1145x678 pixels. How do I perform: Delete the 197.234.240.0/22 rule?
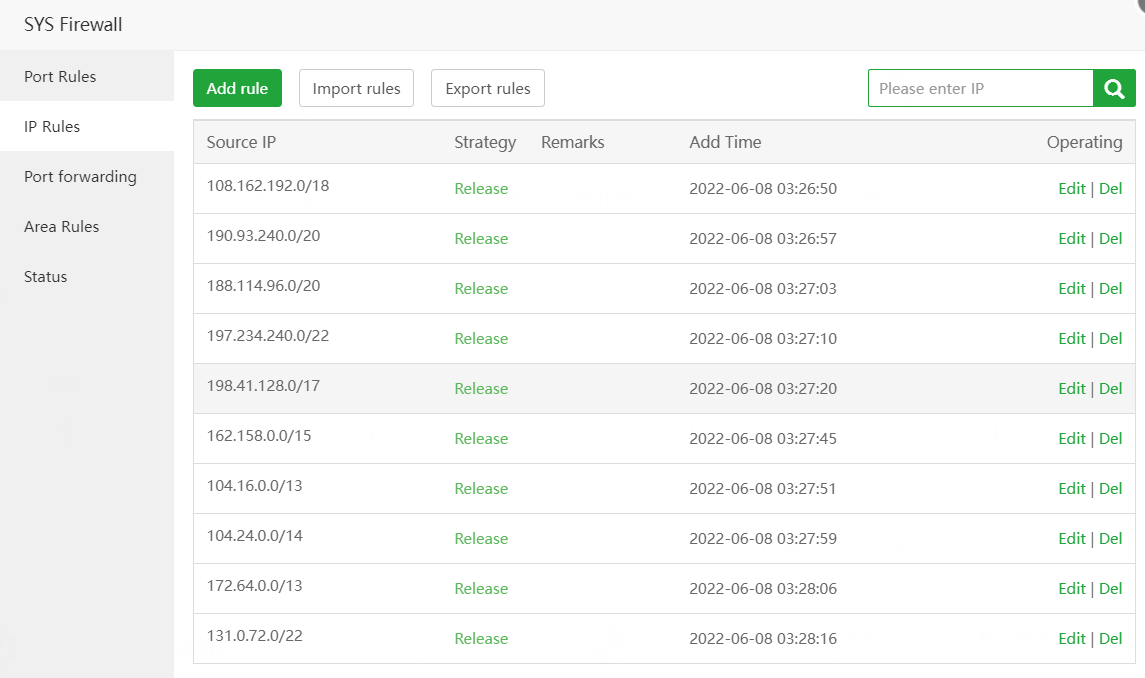coord(1111,339)
